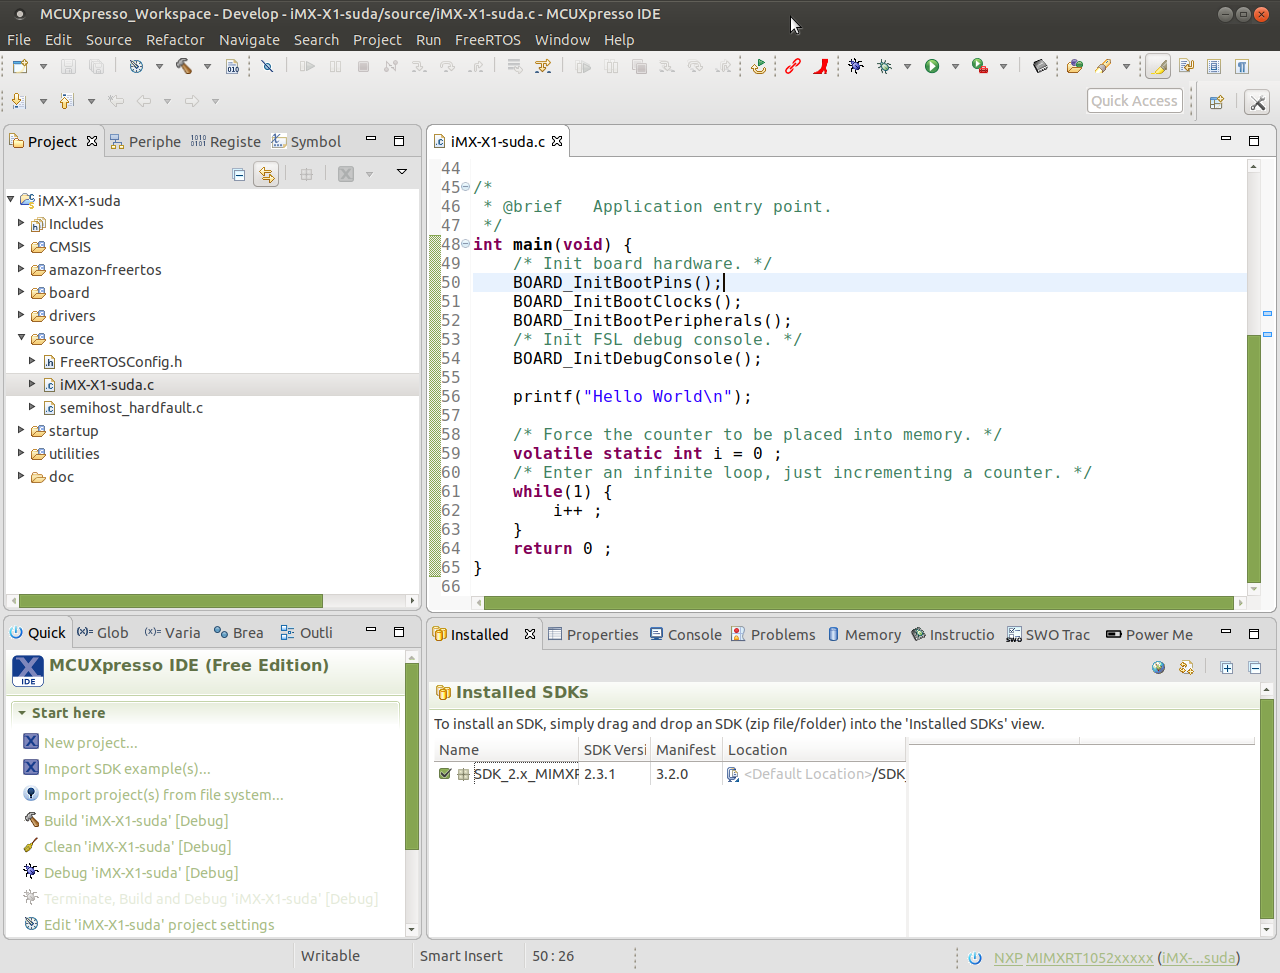
Task: Click the SDK Version column header
Action: pyautogui.click(x=614, y=750)
